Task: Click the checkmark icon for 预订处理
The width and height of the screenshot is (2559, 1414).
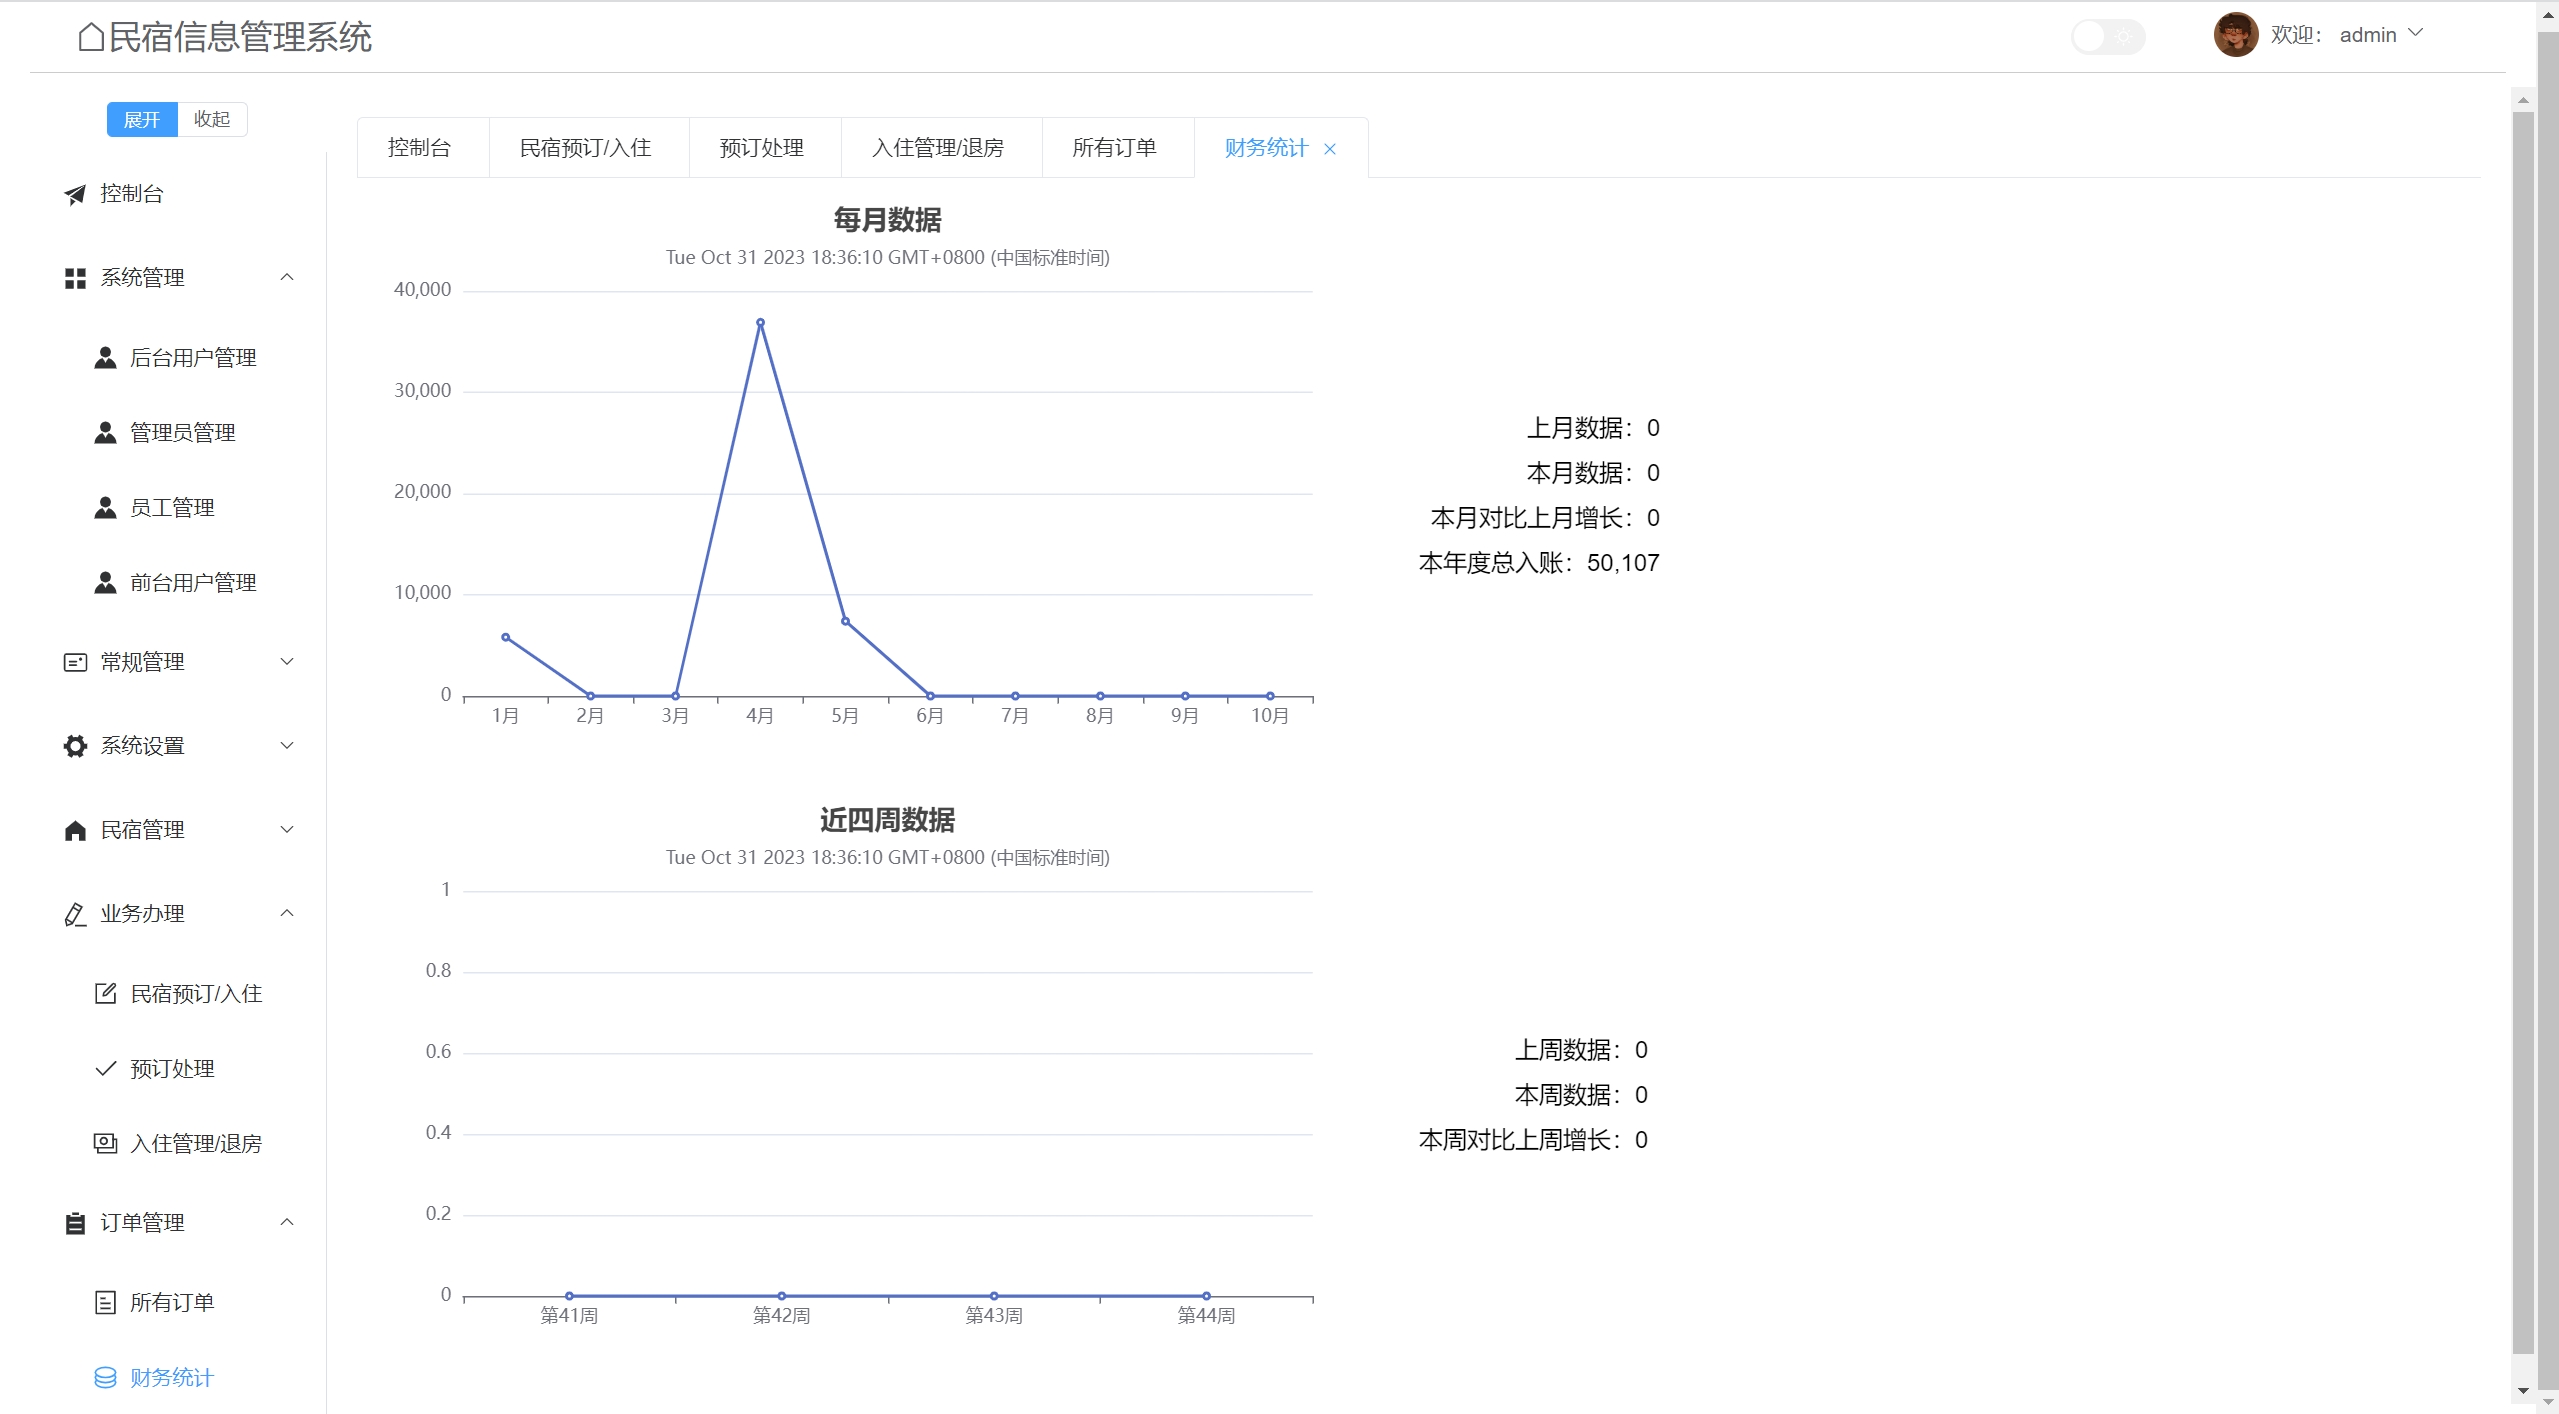Action: (105, 1068)
